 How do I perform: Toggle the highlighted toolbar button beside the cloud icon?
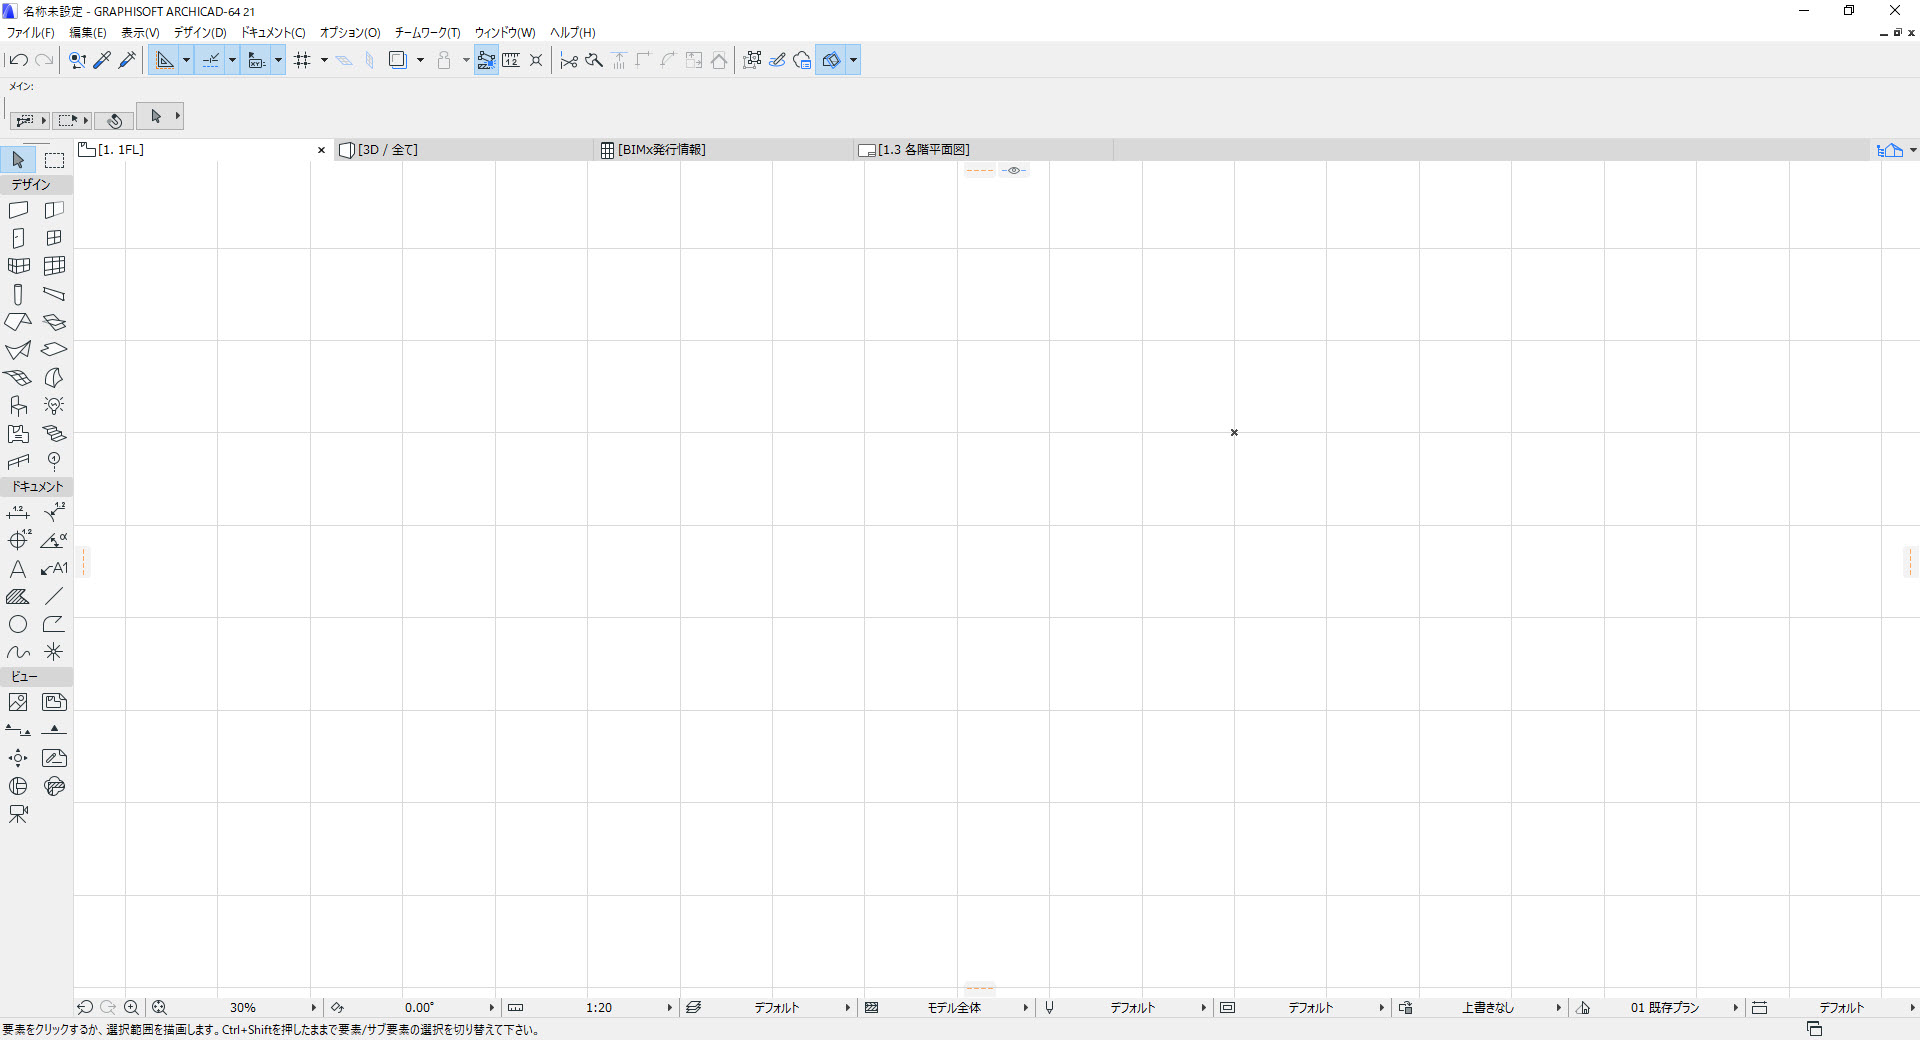831,60
